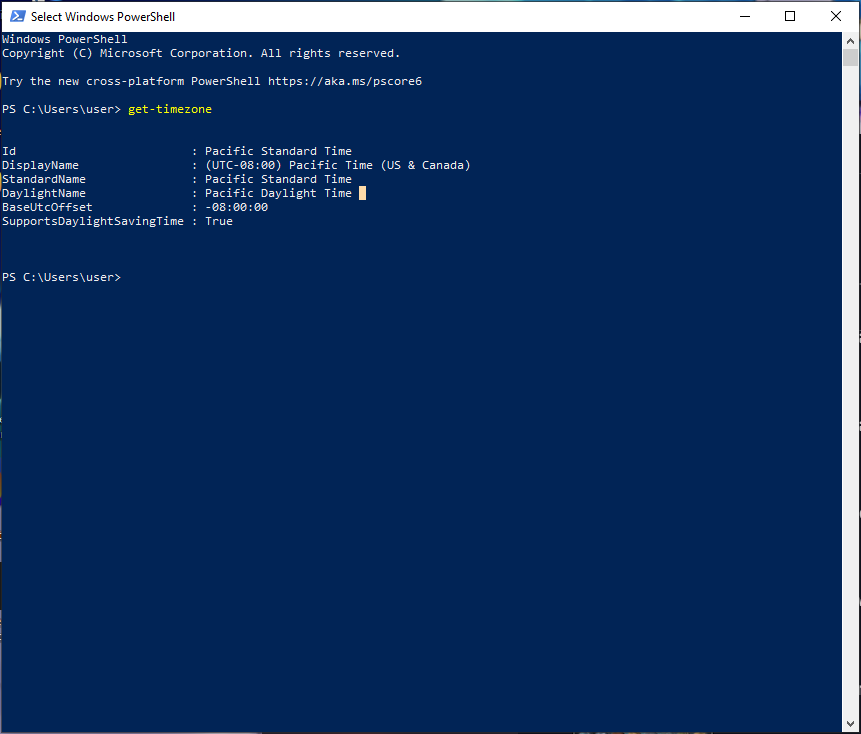Click the scrollbar down arrow
This screenshot has width=861, height=734.
(851, 724)
